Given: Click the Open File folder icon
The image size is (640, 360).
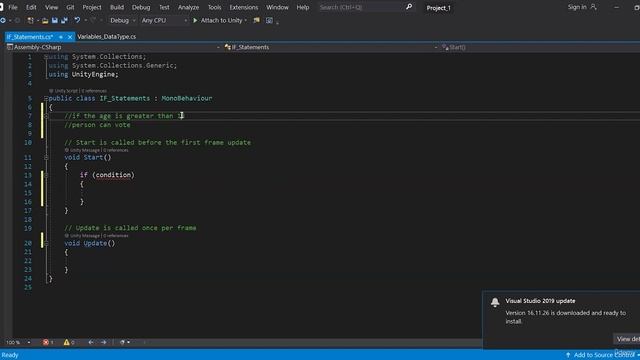Looking at the screenshot, I should 45,20.
